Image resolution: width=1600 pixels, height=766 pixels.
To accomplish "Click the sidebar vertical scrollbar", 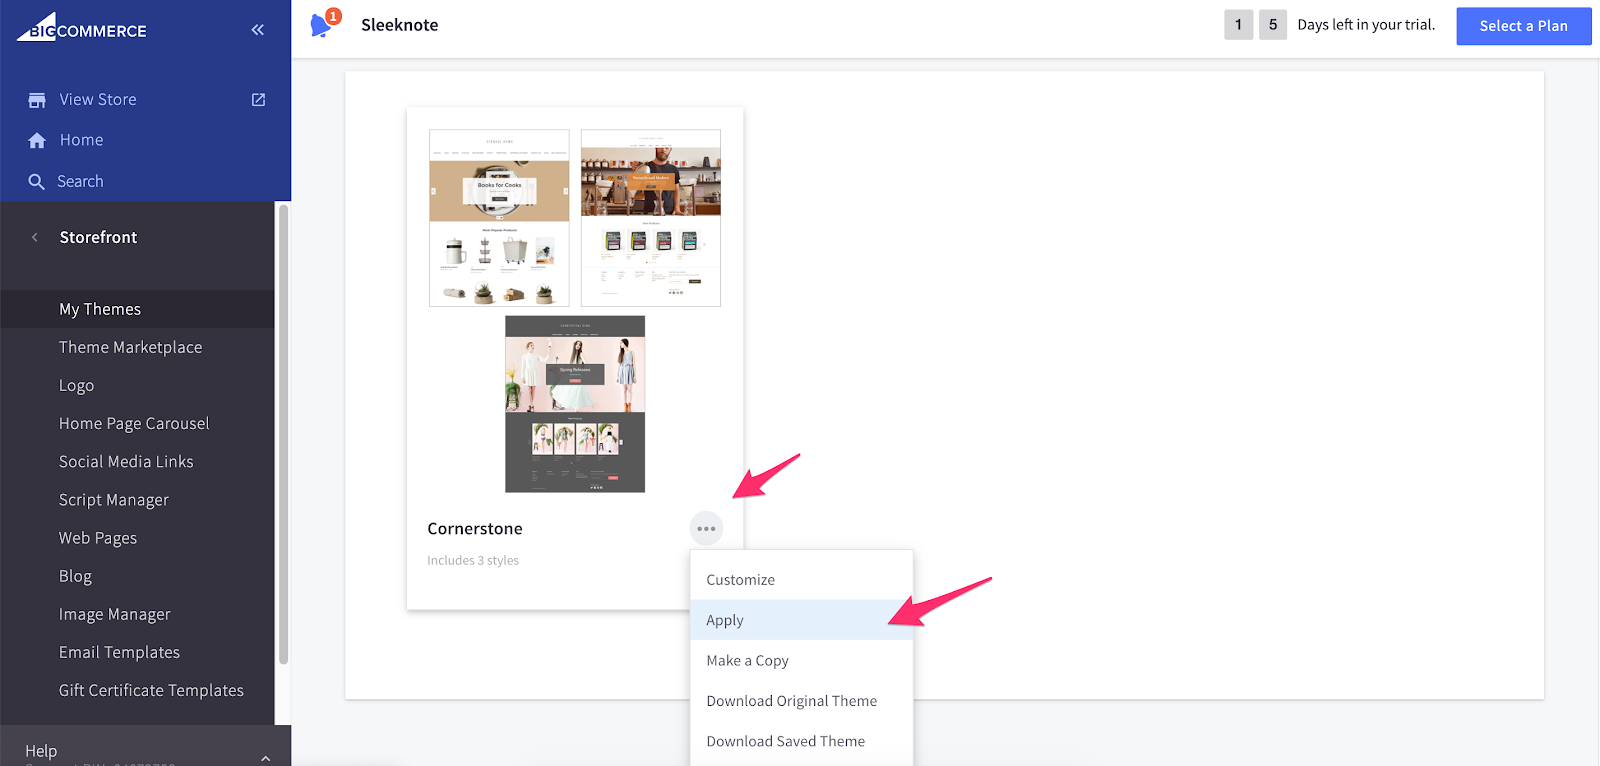I will point(283,435).
